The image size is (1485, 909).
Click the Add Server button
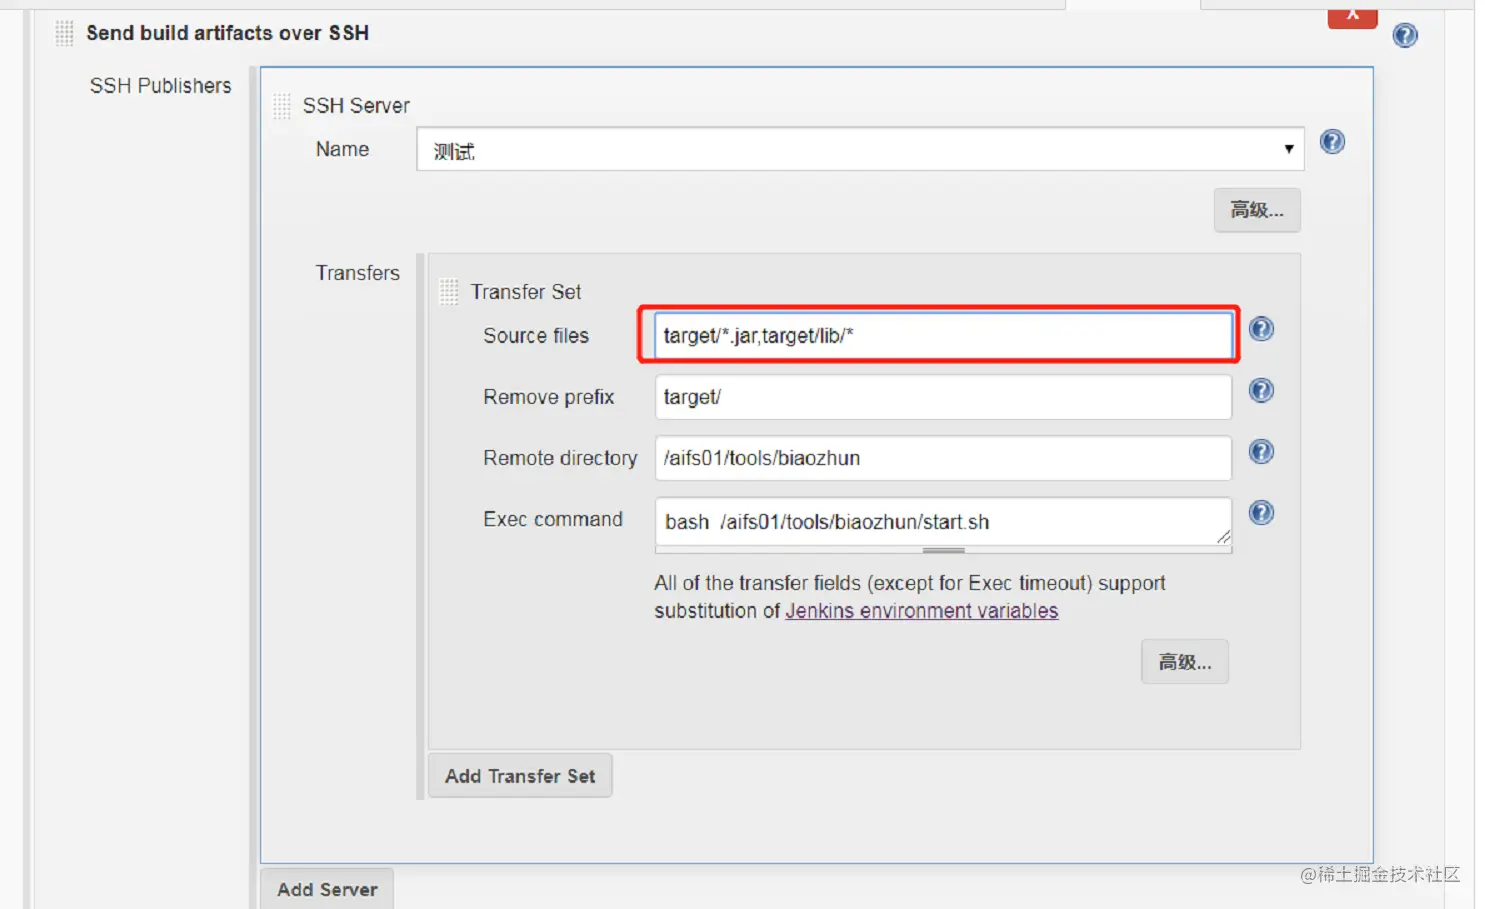tap(327, 889)
